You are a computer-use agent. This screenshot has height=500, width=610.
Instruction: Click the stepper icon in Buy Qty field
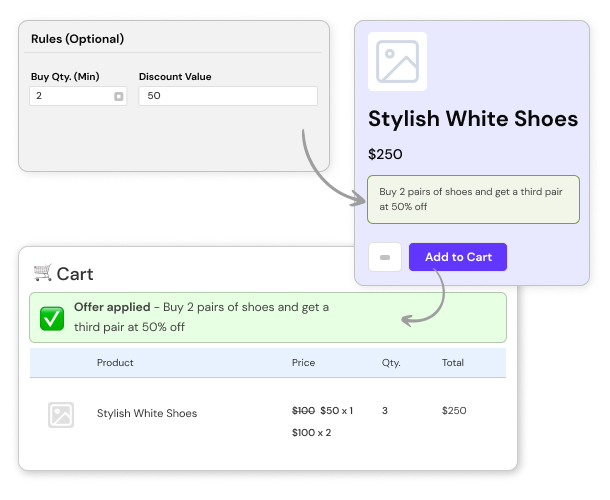[118, 97]
